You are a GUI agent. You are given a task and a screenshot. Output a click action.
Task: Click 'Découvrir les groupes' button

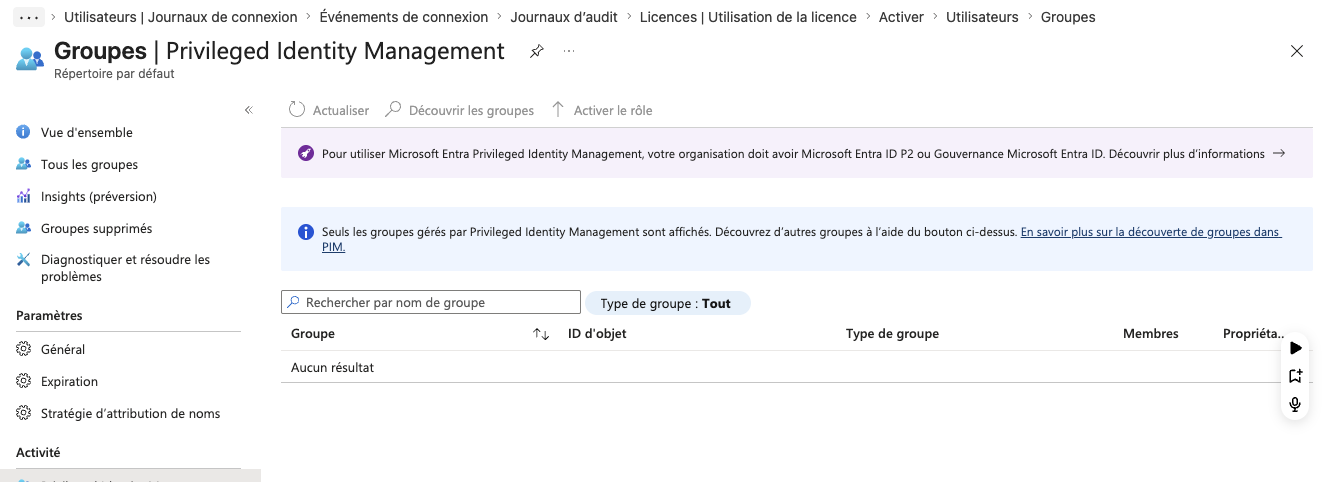pyautogui.click(x=460, y=110)
